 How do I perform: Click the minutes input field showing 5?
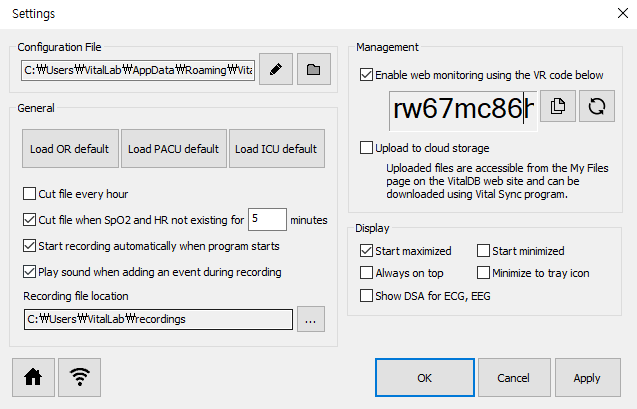coord(267,219)
